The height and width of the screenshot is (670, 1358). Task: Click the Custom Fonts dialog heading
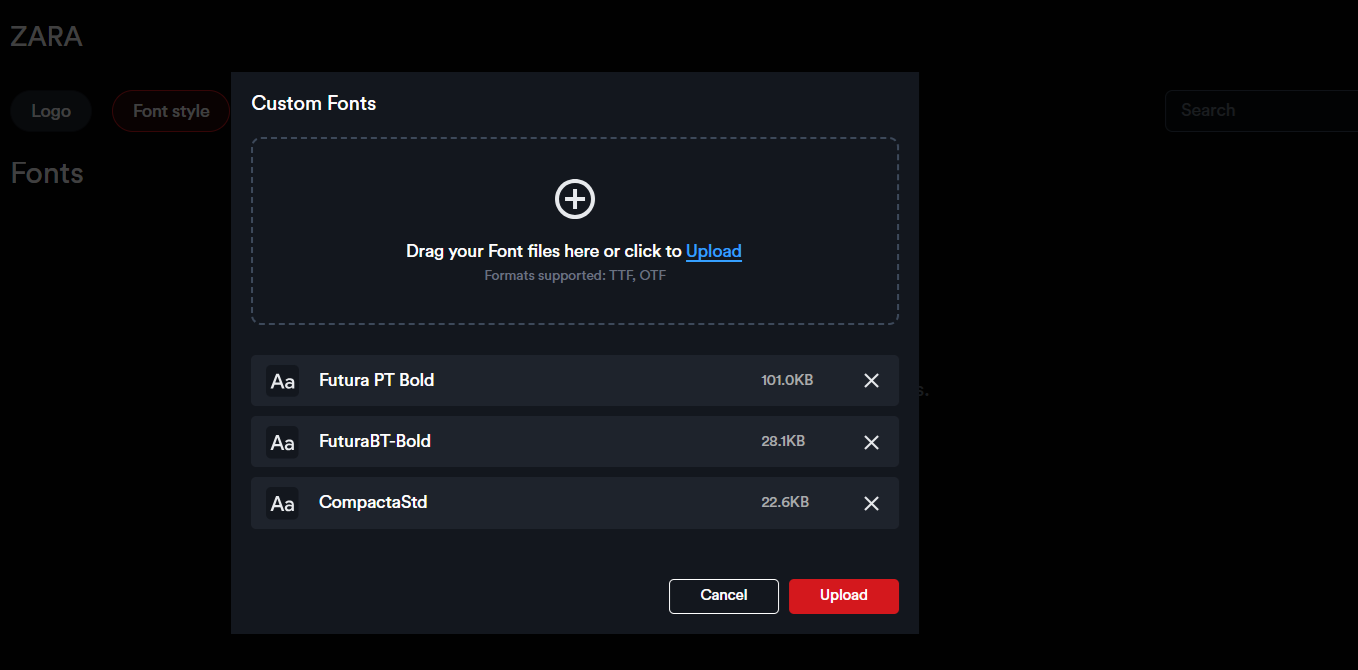click(x=313, y=103)
